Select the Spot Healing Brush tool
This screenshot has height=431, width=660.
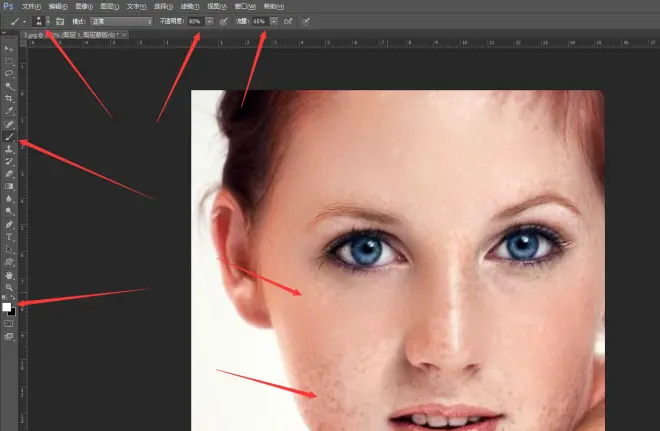point(9,124)
